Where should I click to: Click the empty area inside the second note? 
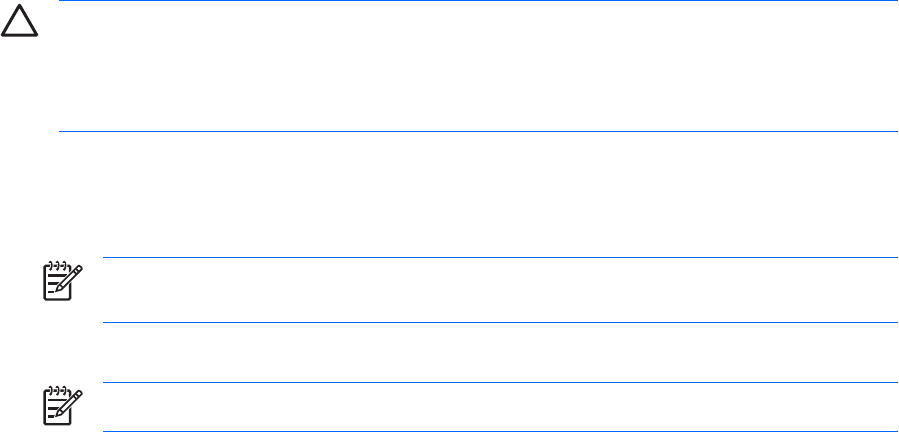[500, 407]
